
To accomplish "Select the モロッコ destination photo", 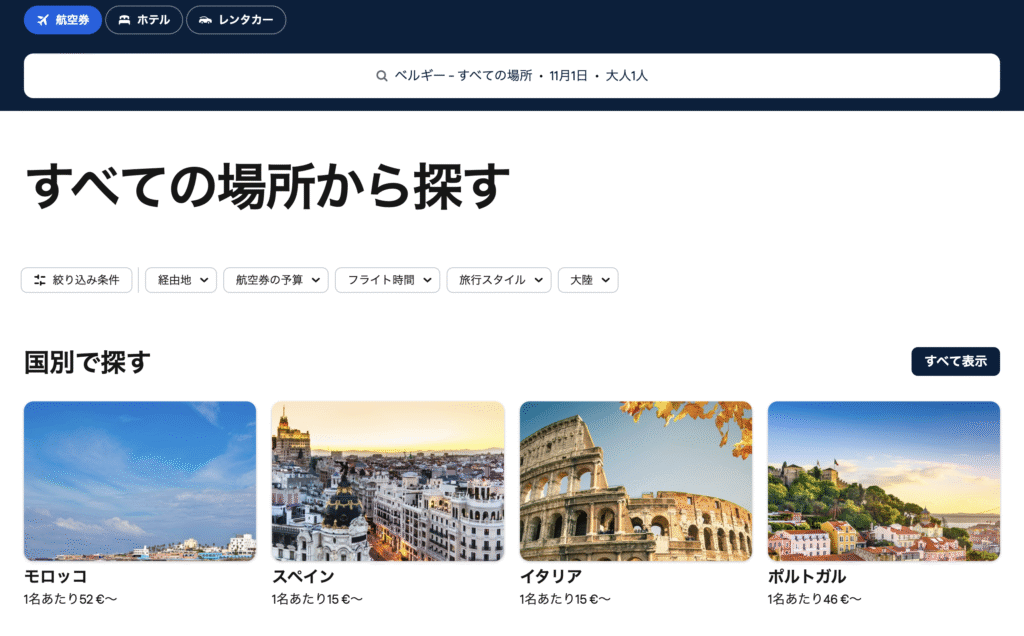I will (x=140, y=481).
